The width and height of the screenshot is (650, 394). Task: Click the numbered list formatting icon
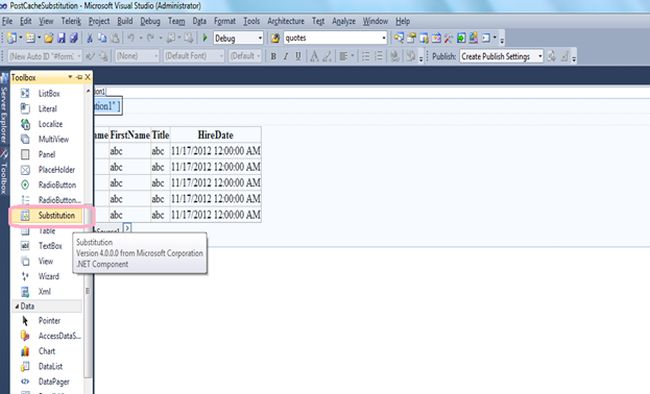pyautogui.click(x=378, y=56)
